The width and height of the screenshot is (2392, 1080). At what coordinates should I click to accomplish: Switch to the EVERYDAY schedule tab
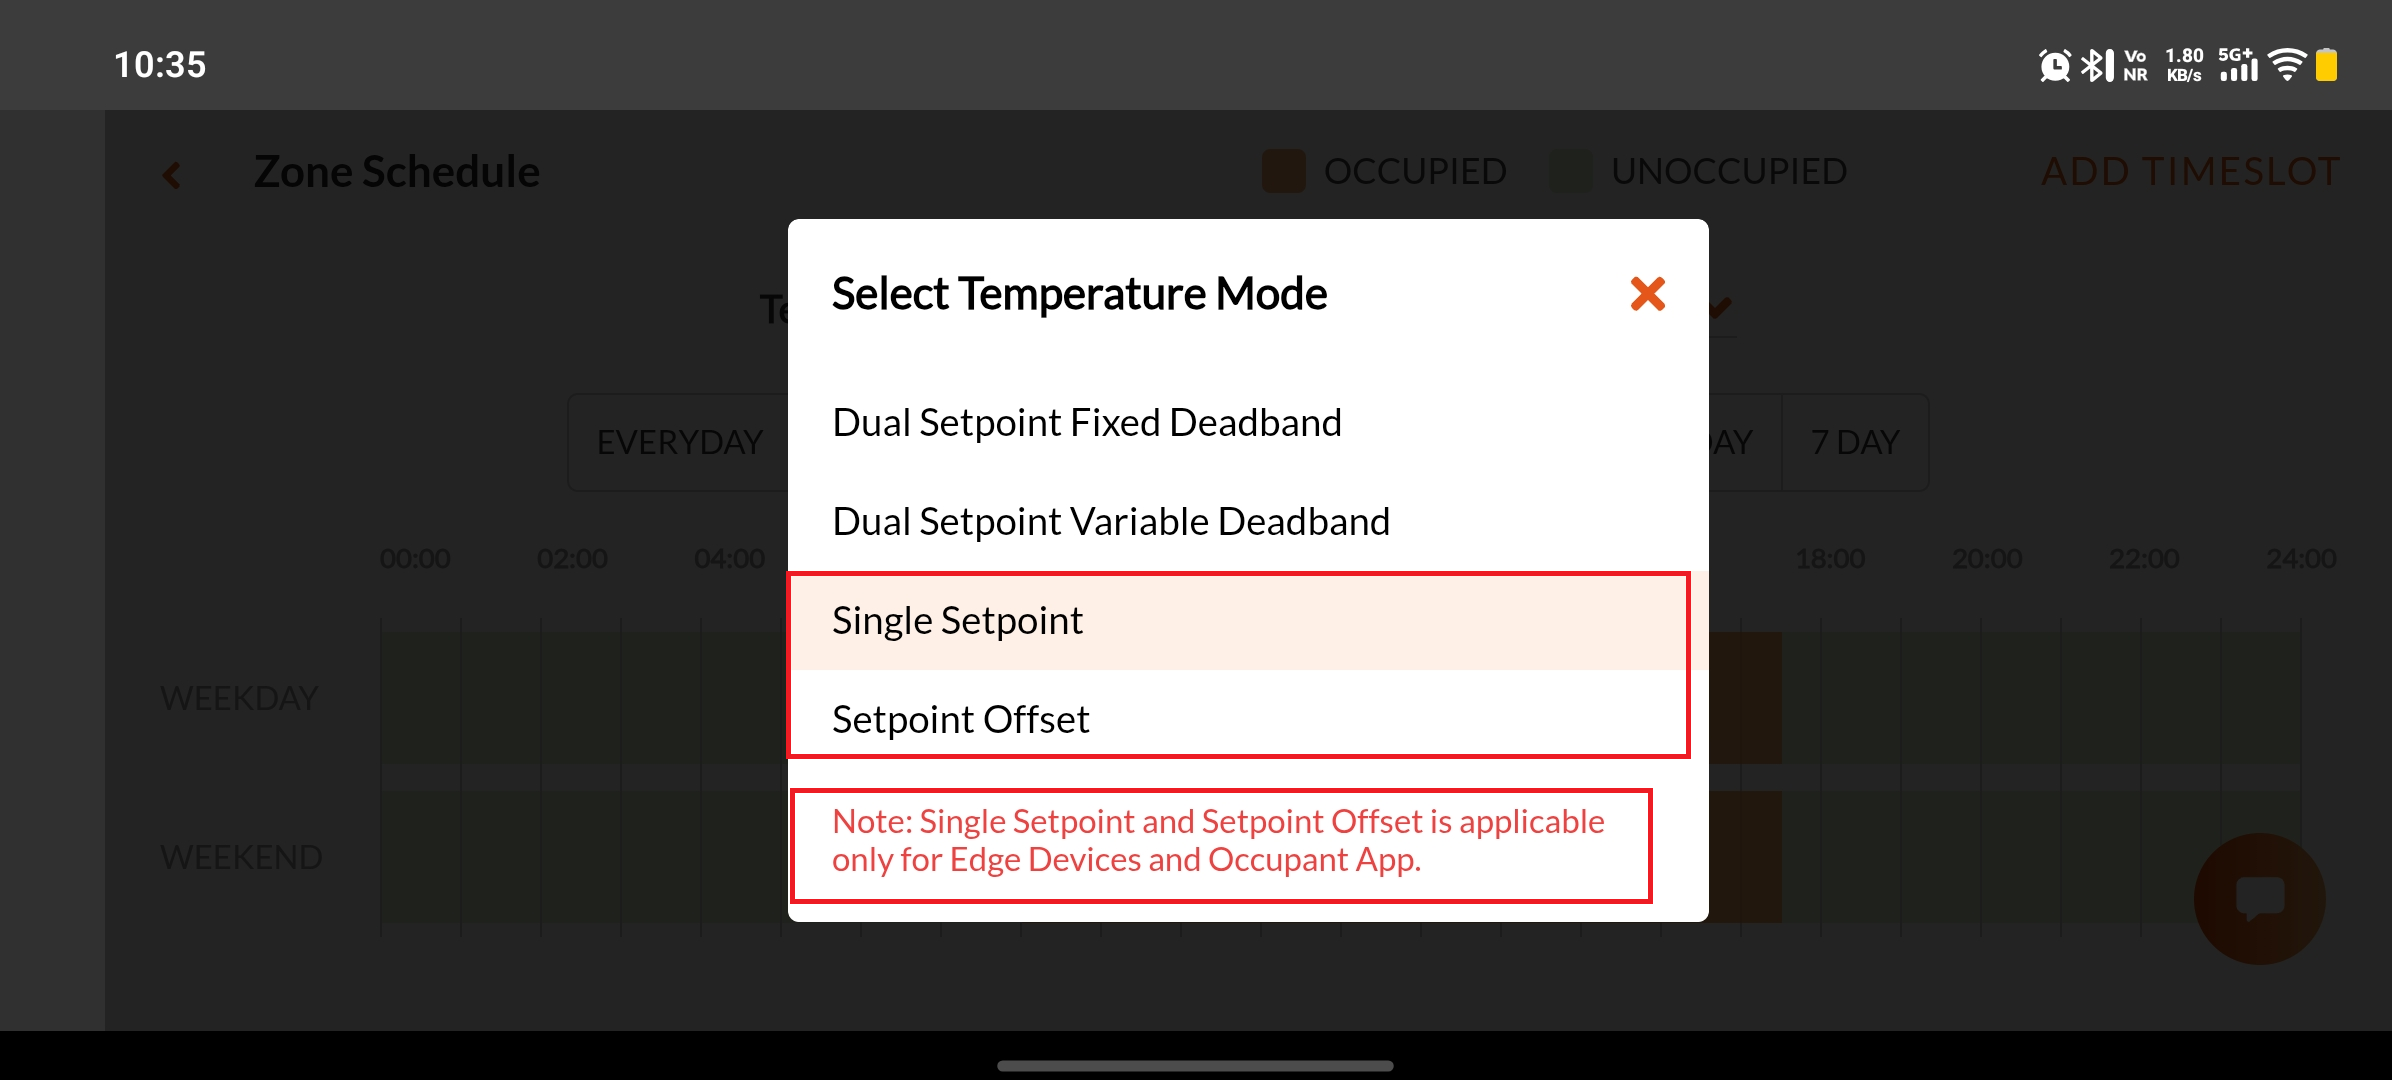click(680, 442)
